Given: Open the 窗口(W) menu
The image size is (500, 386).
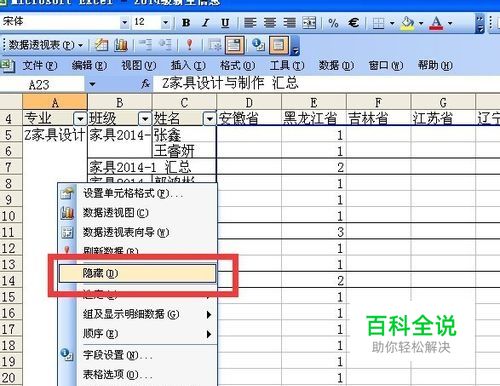Looking at the screenshot, I should [386, 65].
